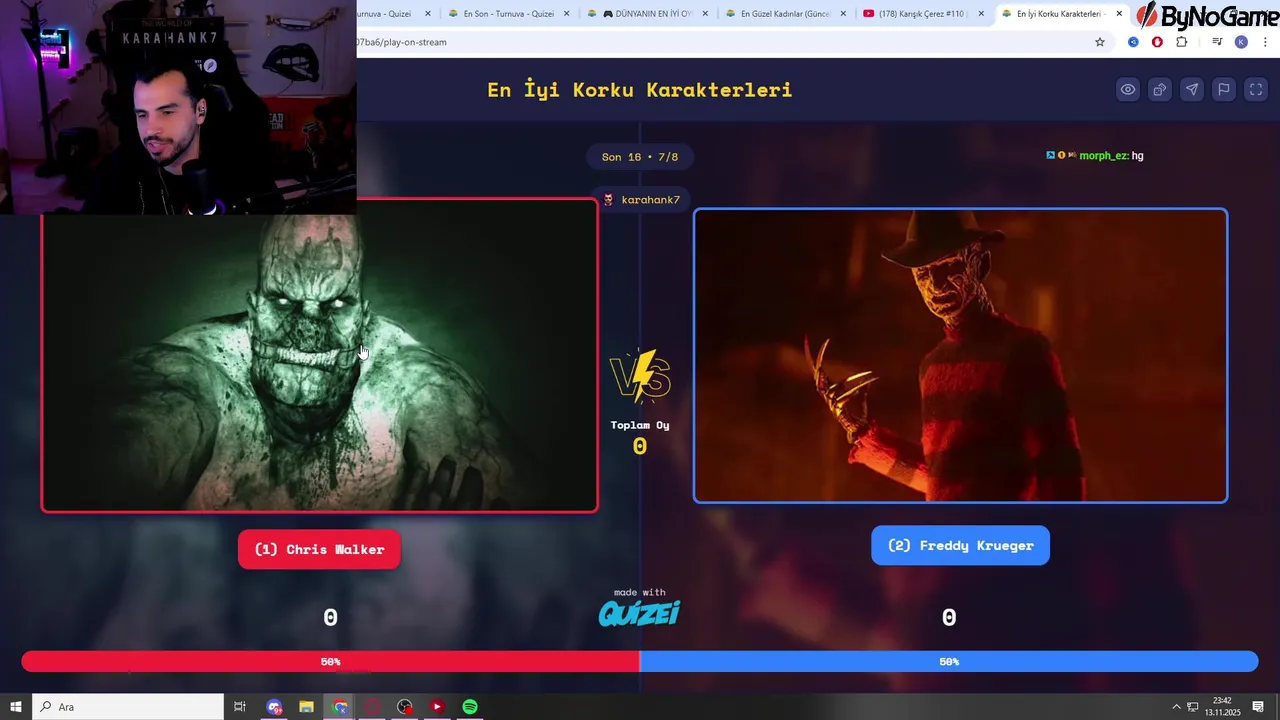Switch to the 'En Son - Turnuva - Quizei' tab
1280x720 pixels.
[510, 14]
